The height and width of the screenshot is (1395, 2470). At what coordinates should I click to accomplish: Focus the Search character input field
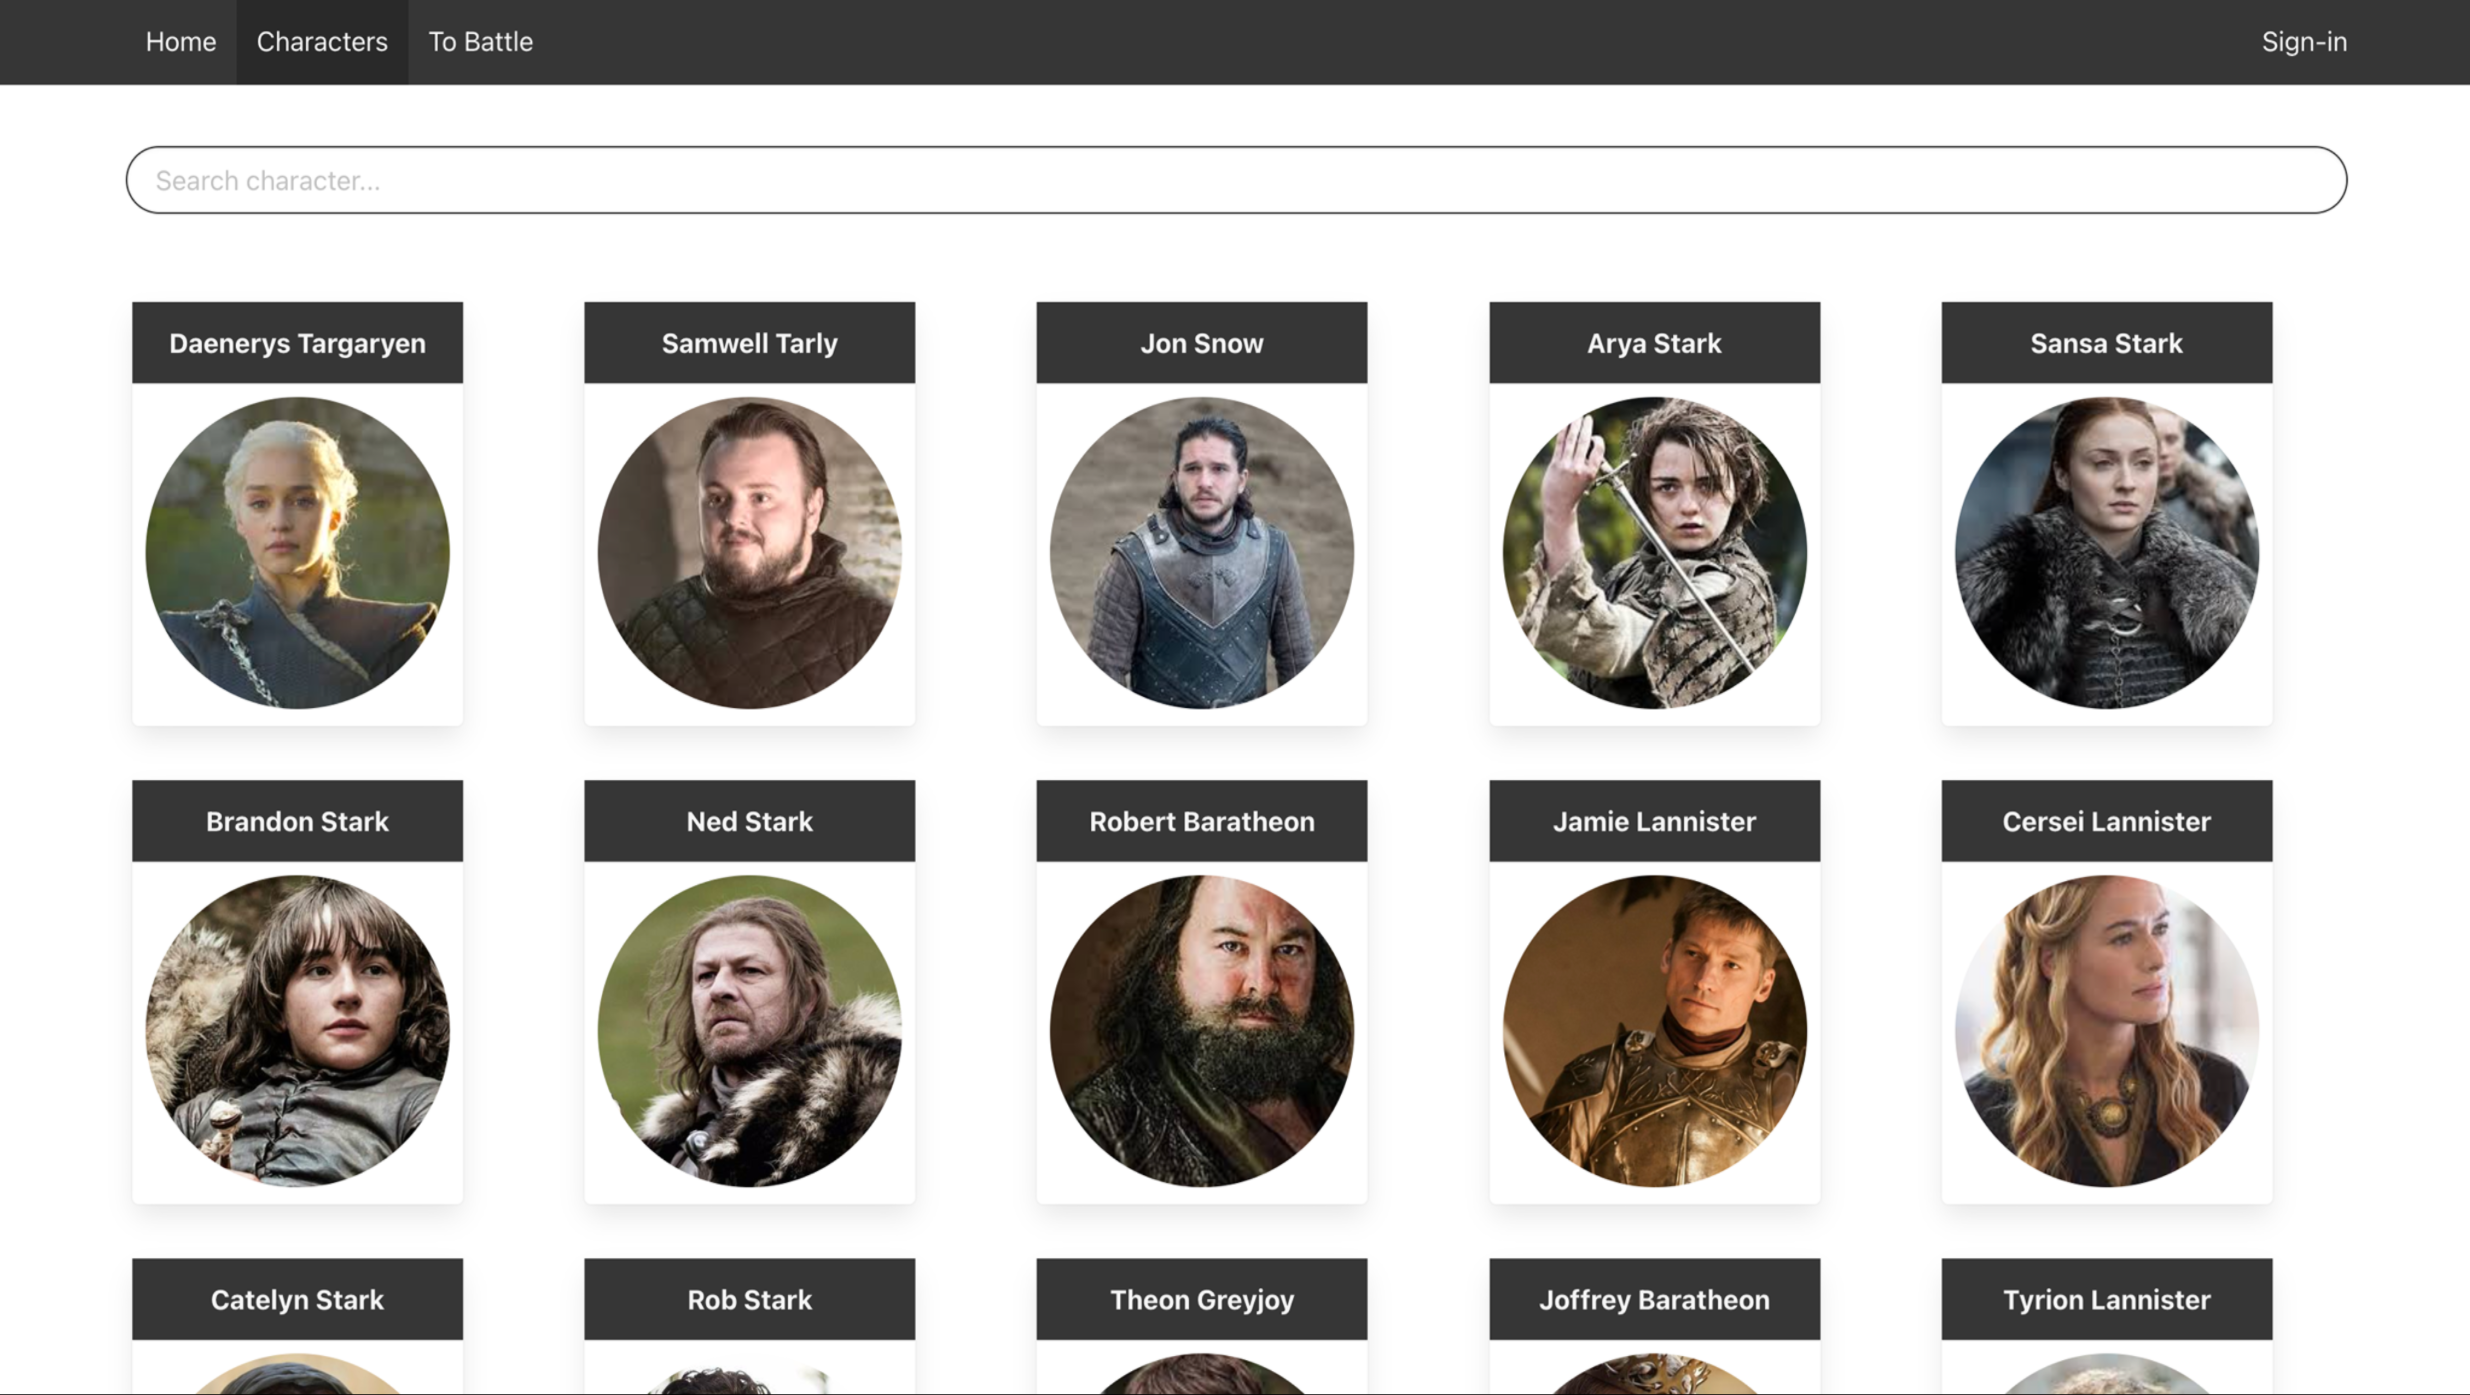[1235, 180]
